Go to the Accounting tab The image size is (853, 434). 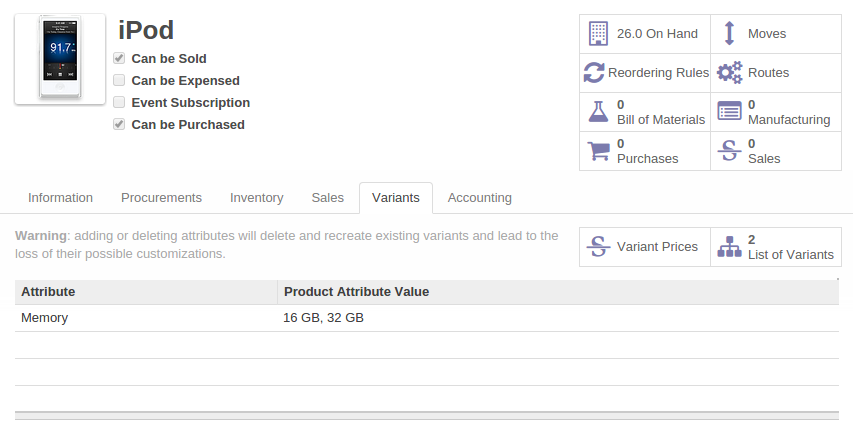(479, 198)
